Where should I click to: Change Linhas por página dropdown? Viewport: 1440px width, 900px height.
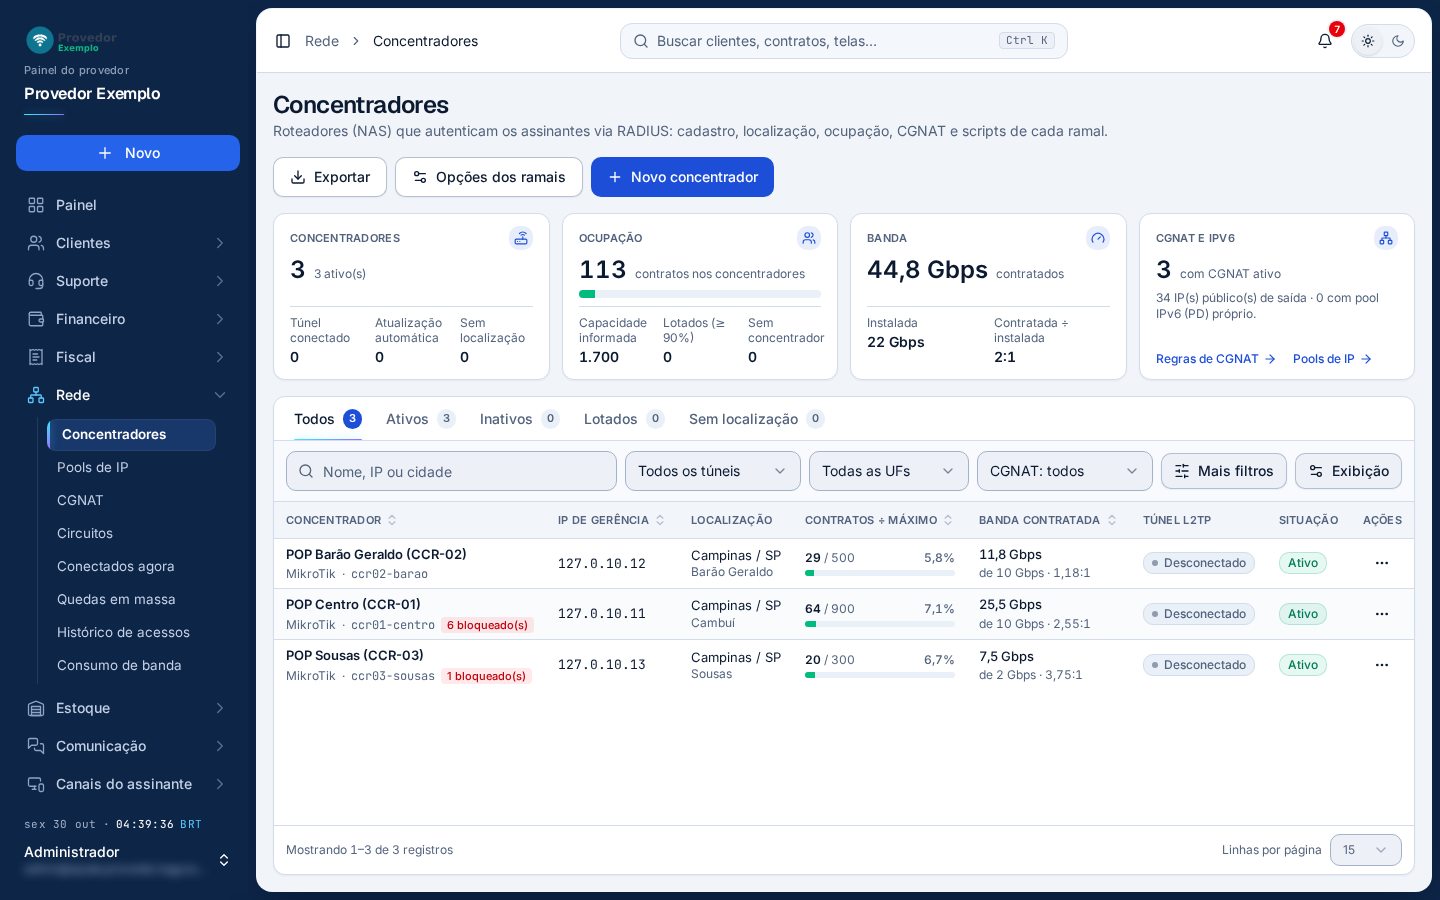[x=1366, y=850]
